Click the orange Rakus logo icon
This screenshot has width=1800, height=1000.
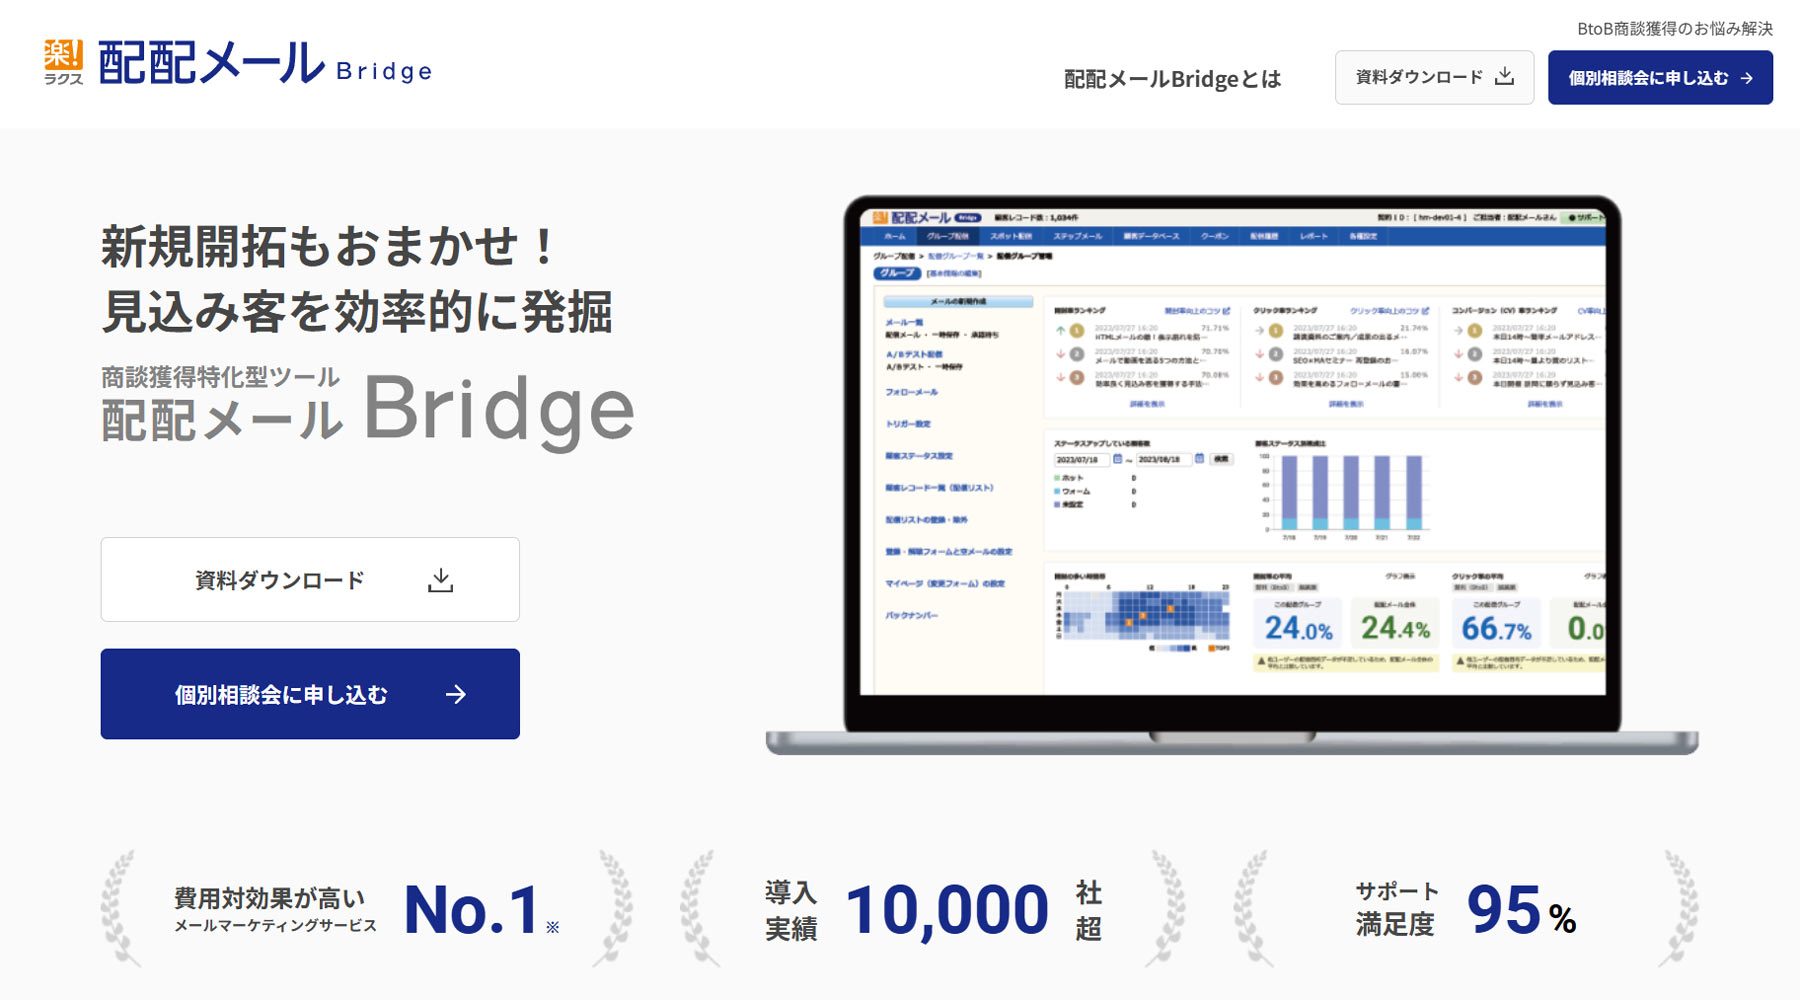click(x=64, y=55)
